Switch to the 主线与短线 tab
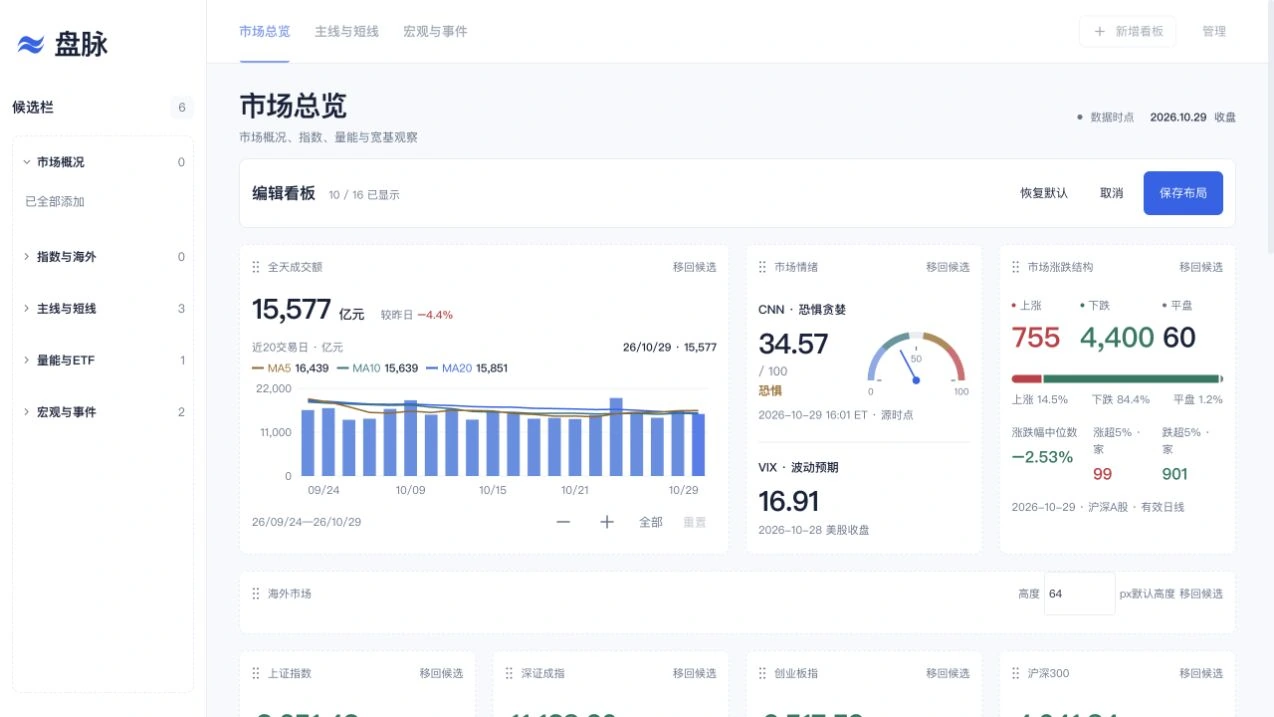 tap(347, 31)
